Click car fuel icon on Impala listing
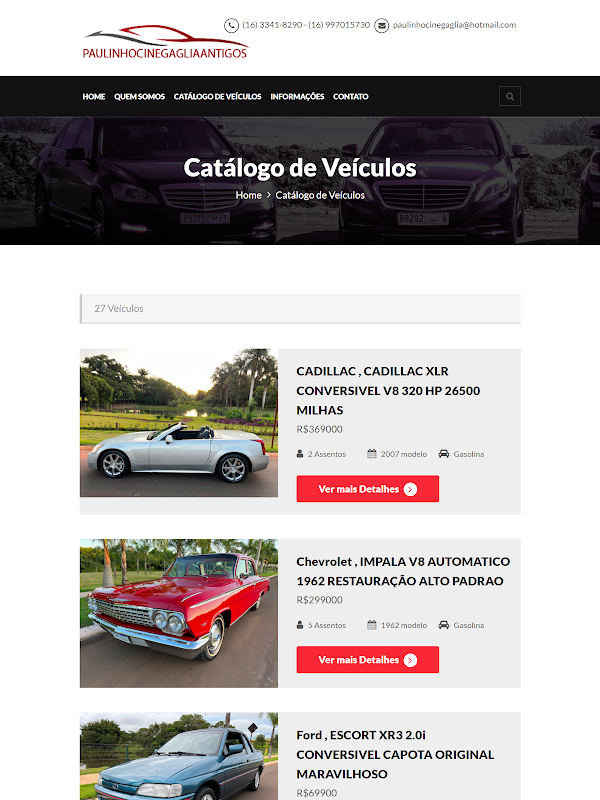Image resolution: width=600 pixels, height=800 pixels. coord(444,625)
